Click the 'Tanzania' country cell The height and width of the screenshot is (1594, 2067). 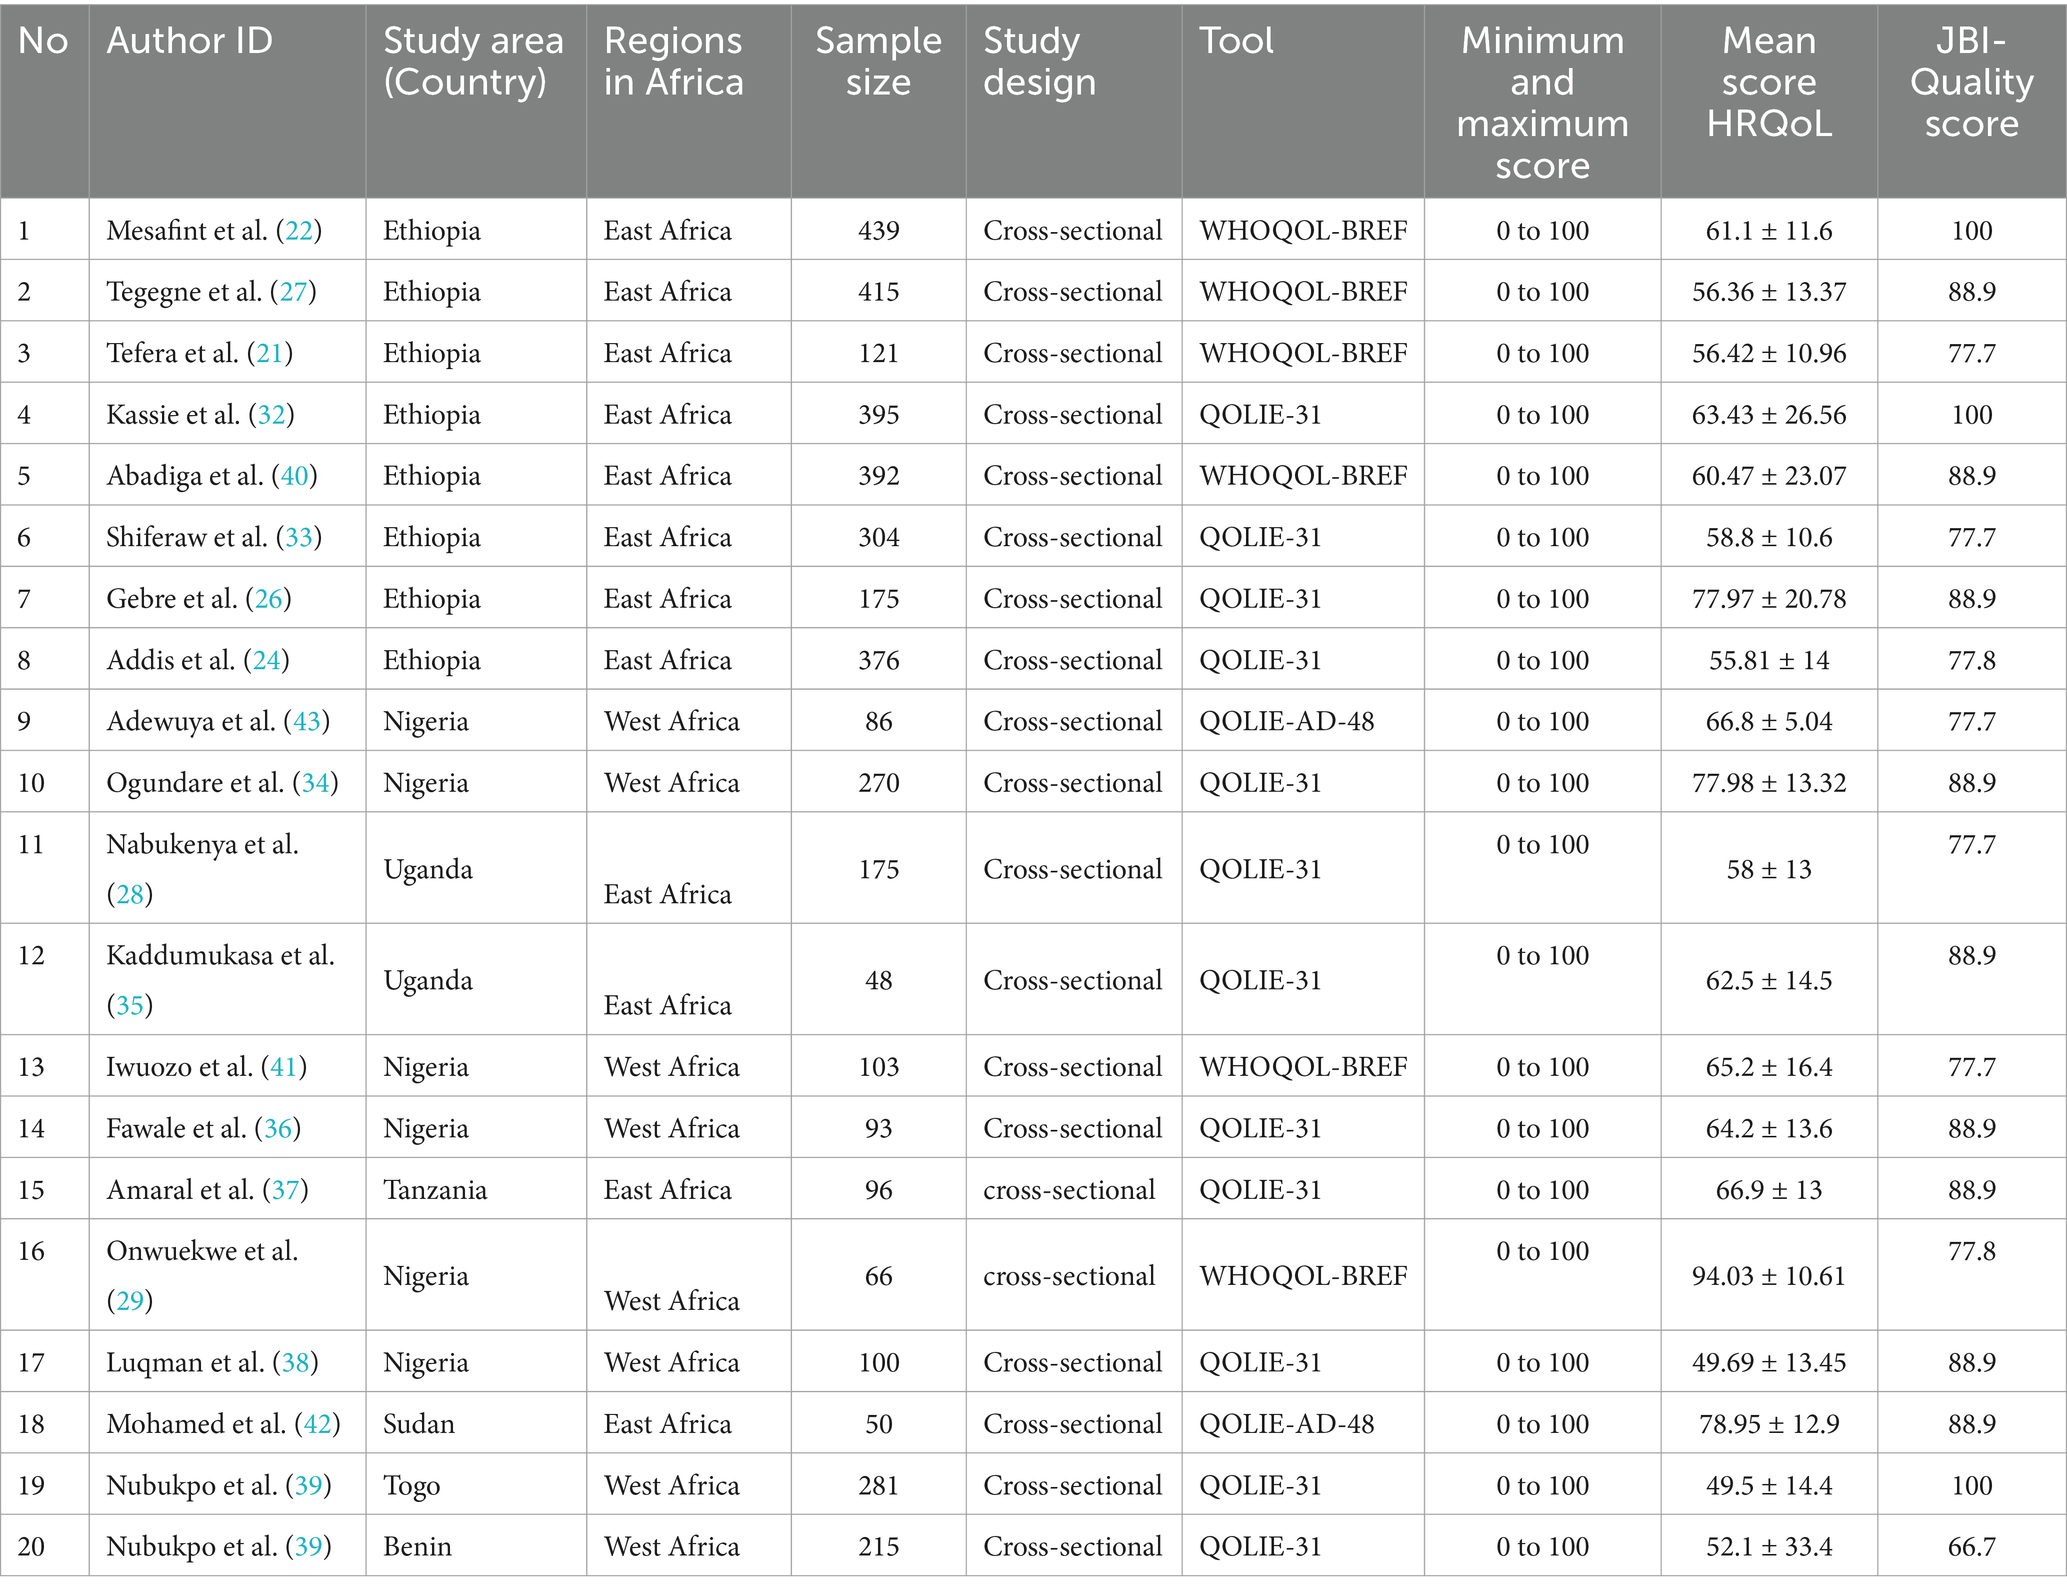(435, 1190)
